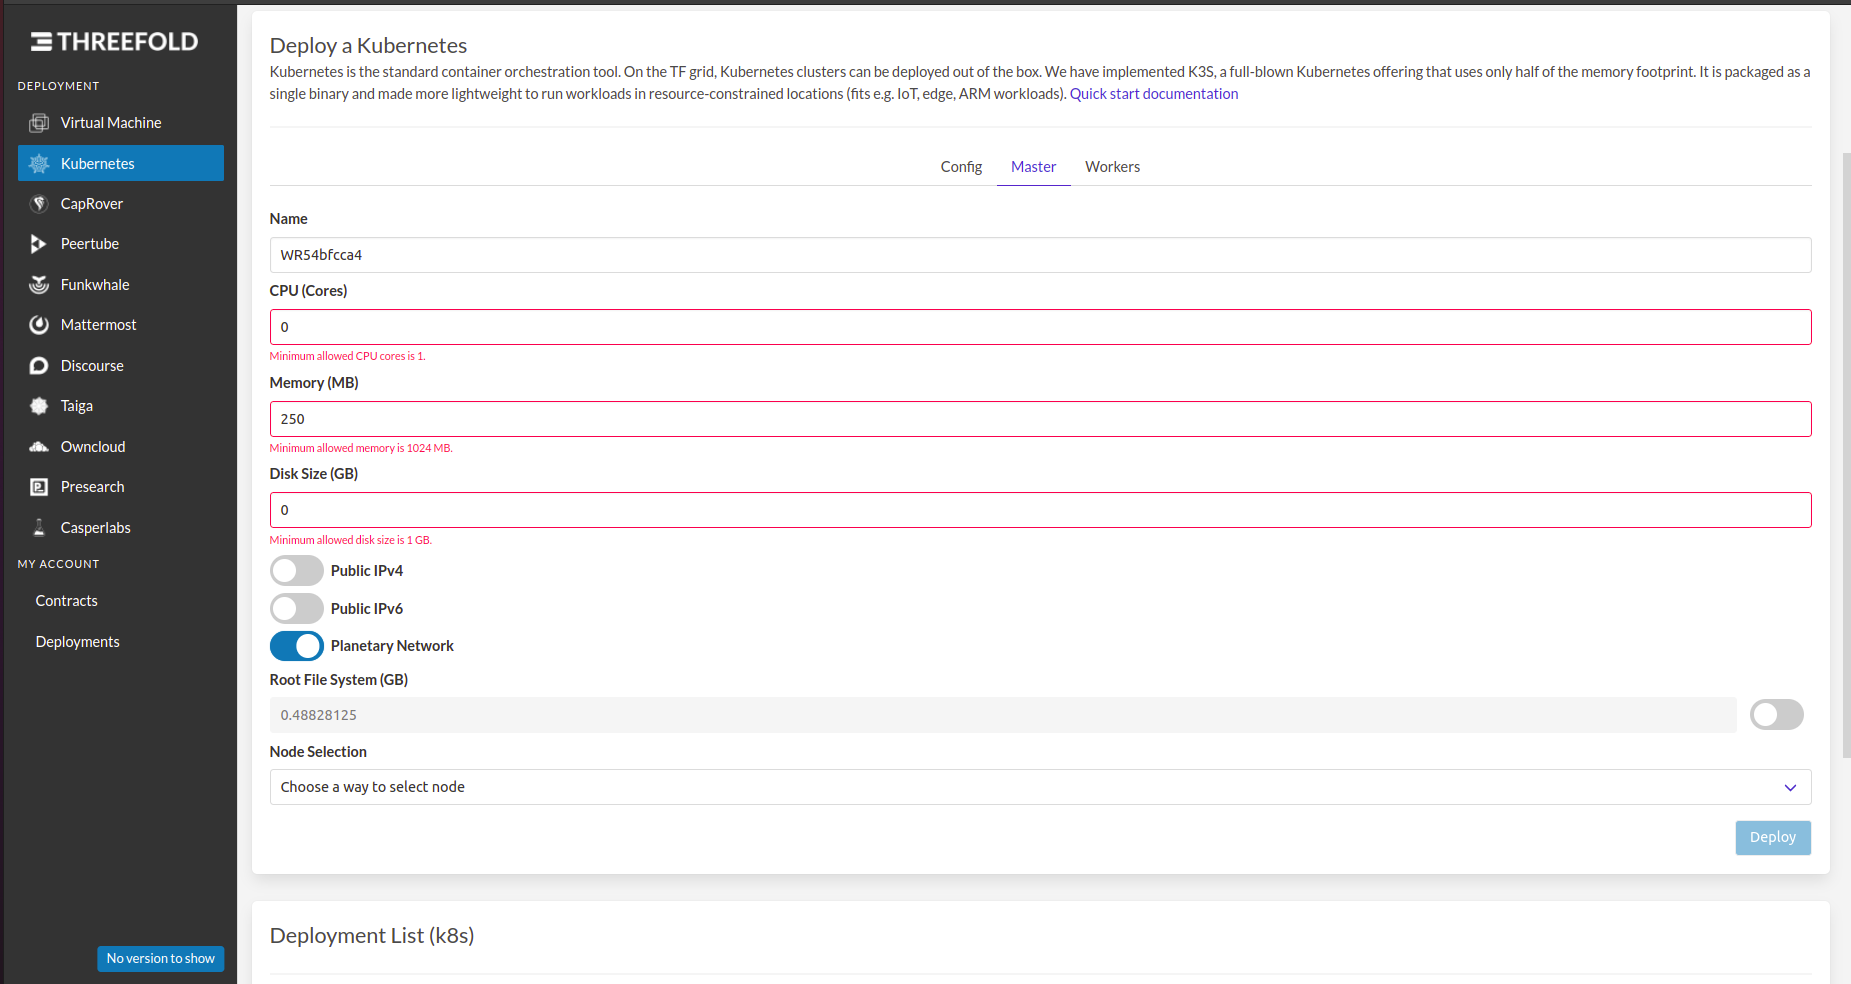Open the node selection dropdown
The height and width of the screenshot is (984, 1851).
(x=1040, y=787)
